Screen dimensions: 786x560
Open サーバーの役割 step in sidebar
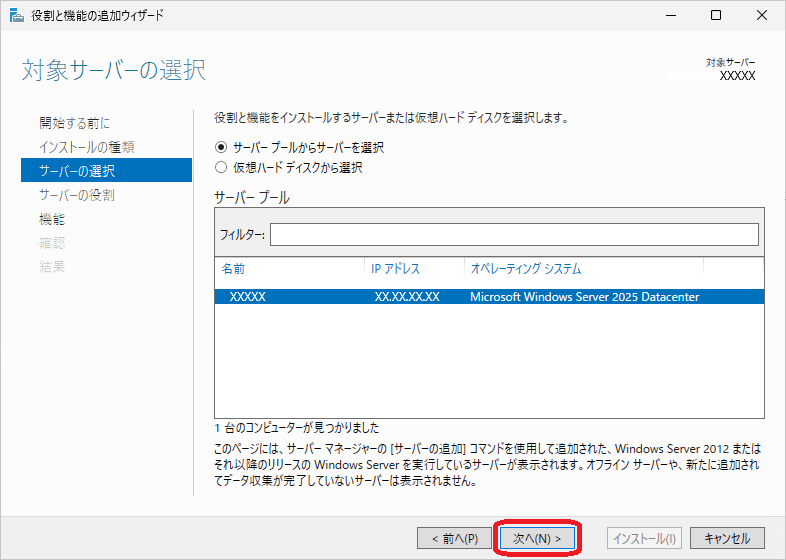point(77,195)
